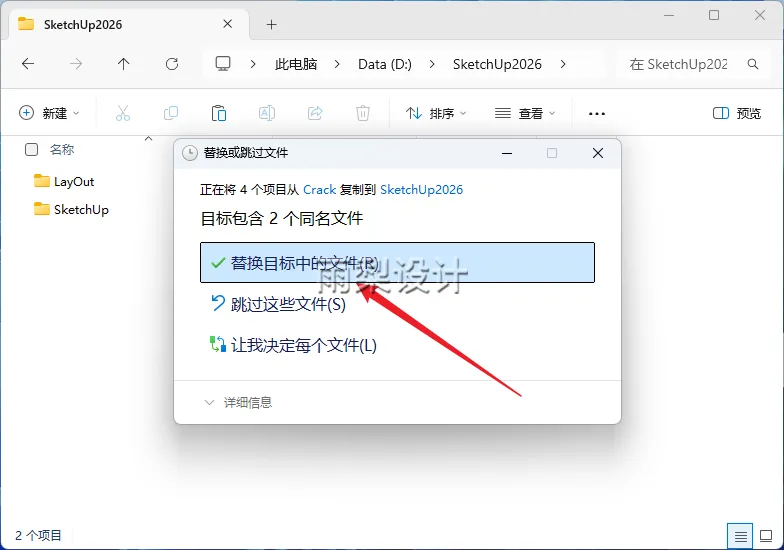784x550 pixels.
Task: Click the Rename icon in toolbar
Action: 266,114
